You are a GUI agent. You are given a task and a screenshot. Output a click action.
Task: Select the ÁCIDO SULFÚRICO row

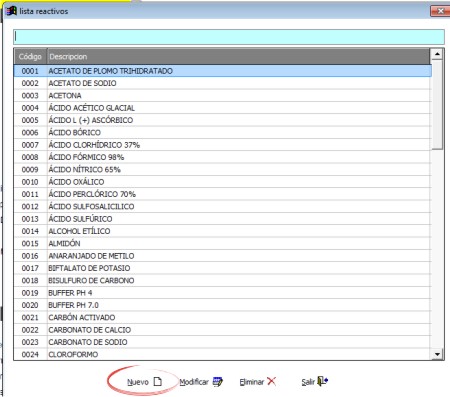point(222,219)
